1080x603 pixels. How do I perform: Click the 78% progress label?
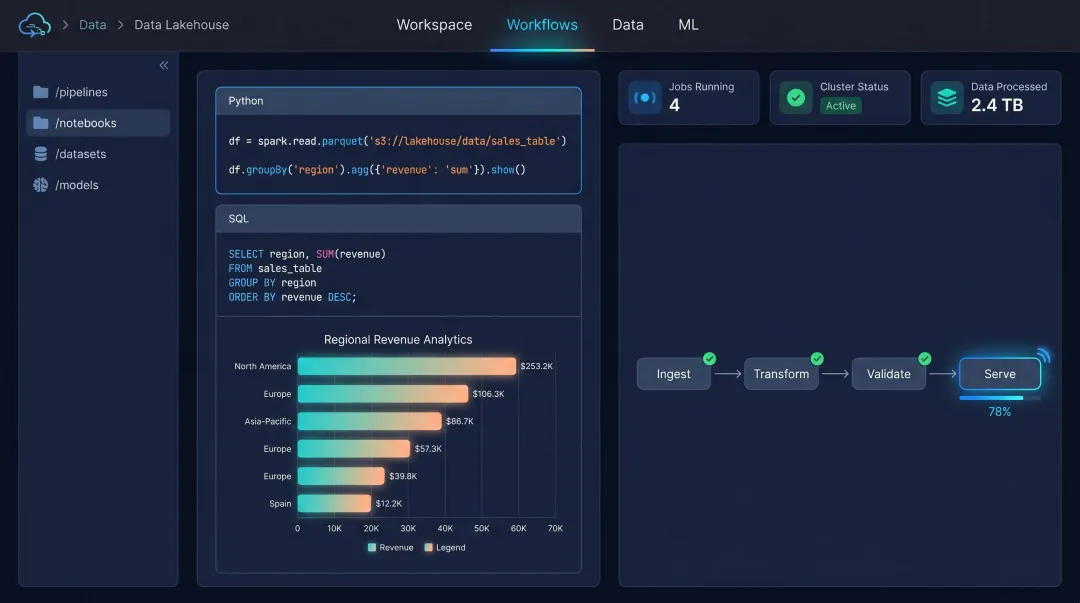pyautogui.click(x=999, y=412)
